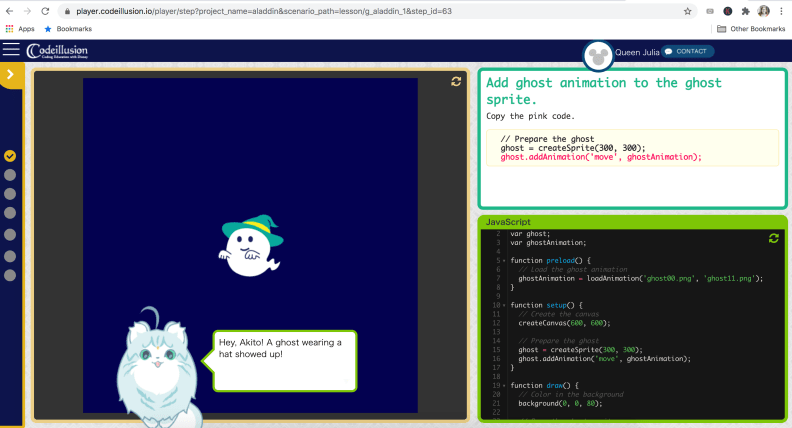Click the browser's mail extension icon
Image resolution: width=792 pixels, height=428 pixels.
click(710, 11)
